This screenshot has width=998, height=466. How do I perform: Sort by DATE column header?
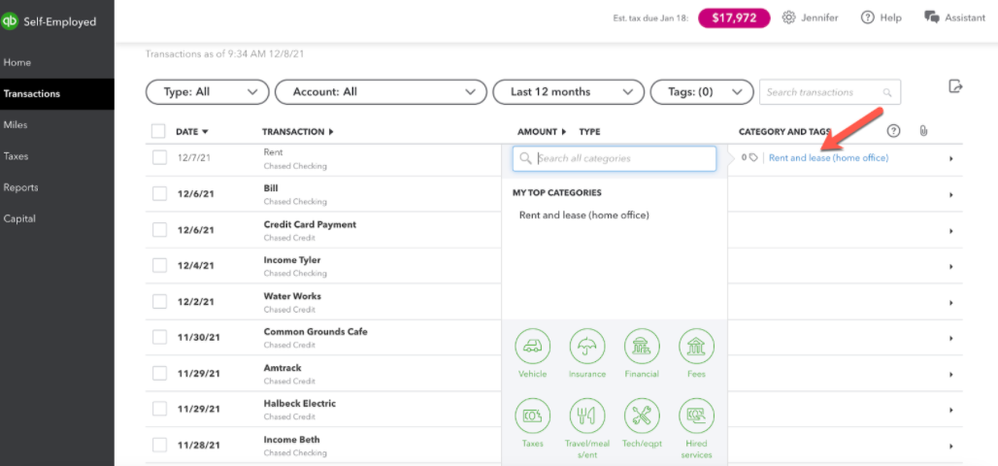click(192, 132)
